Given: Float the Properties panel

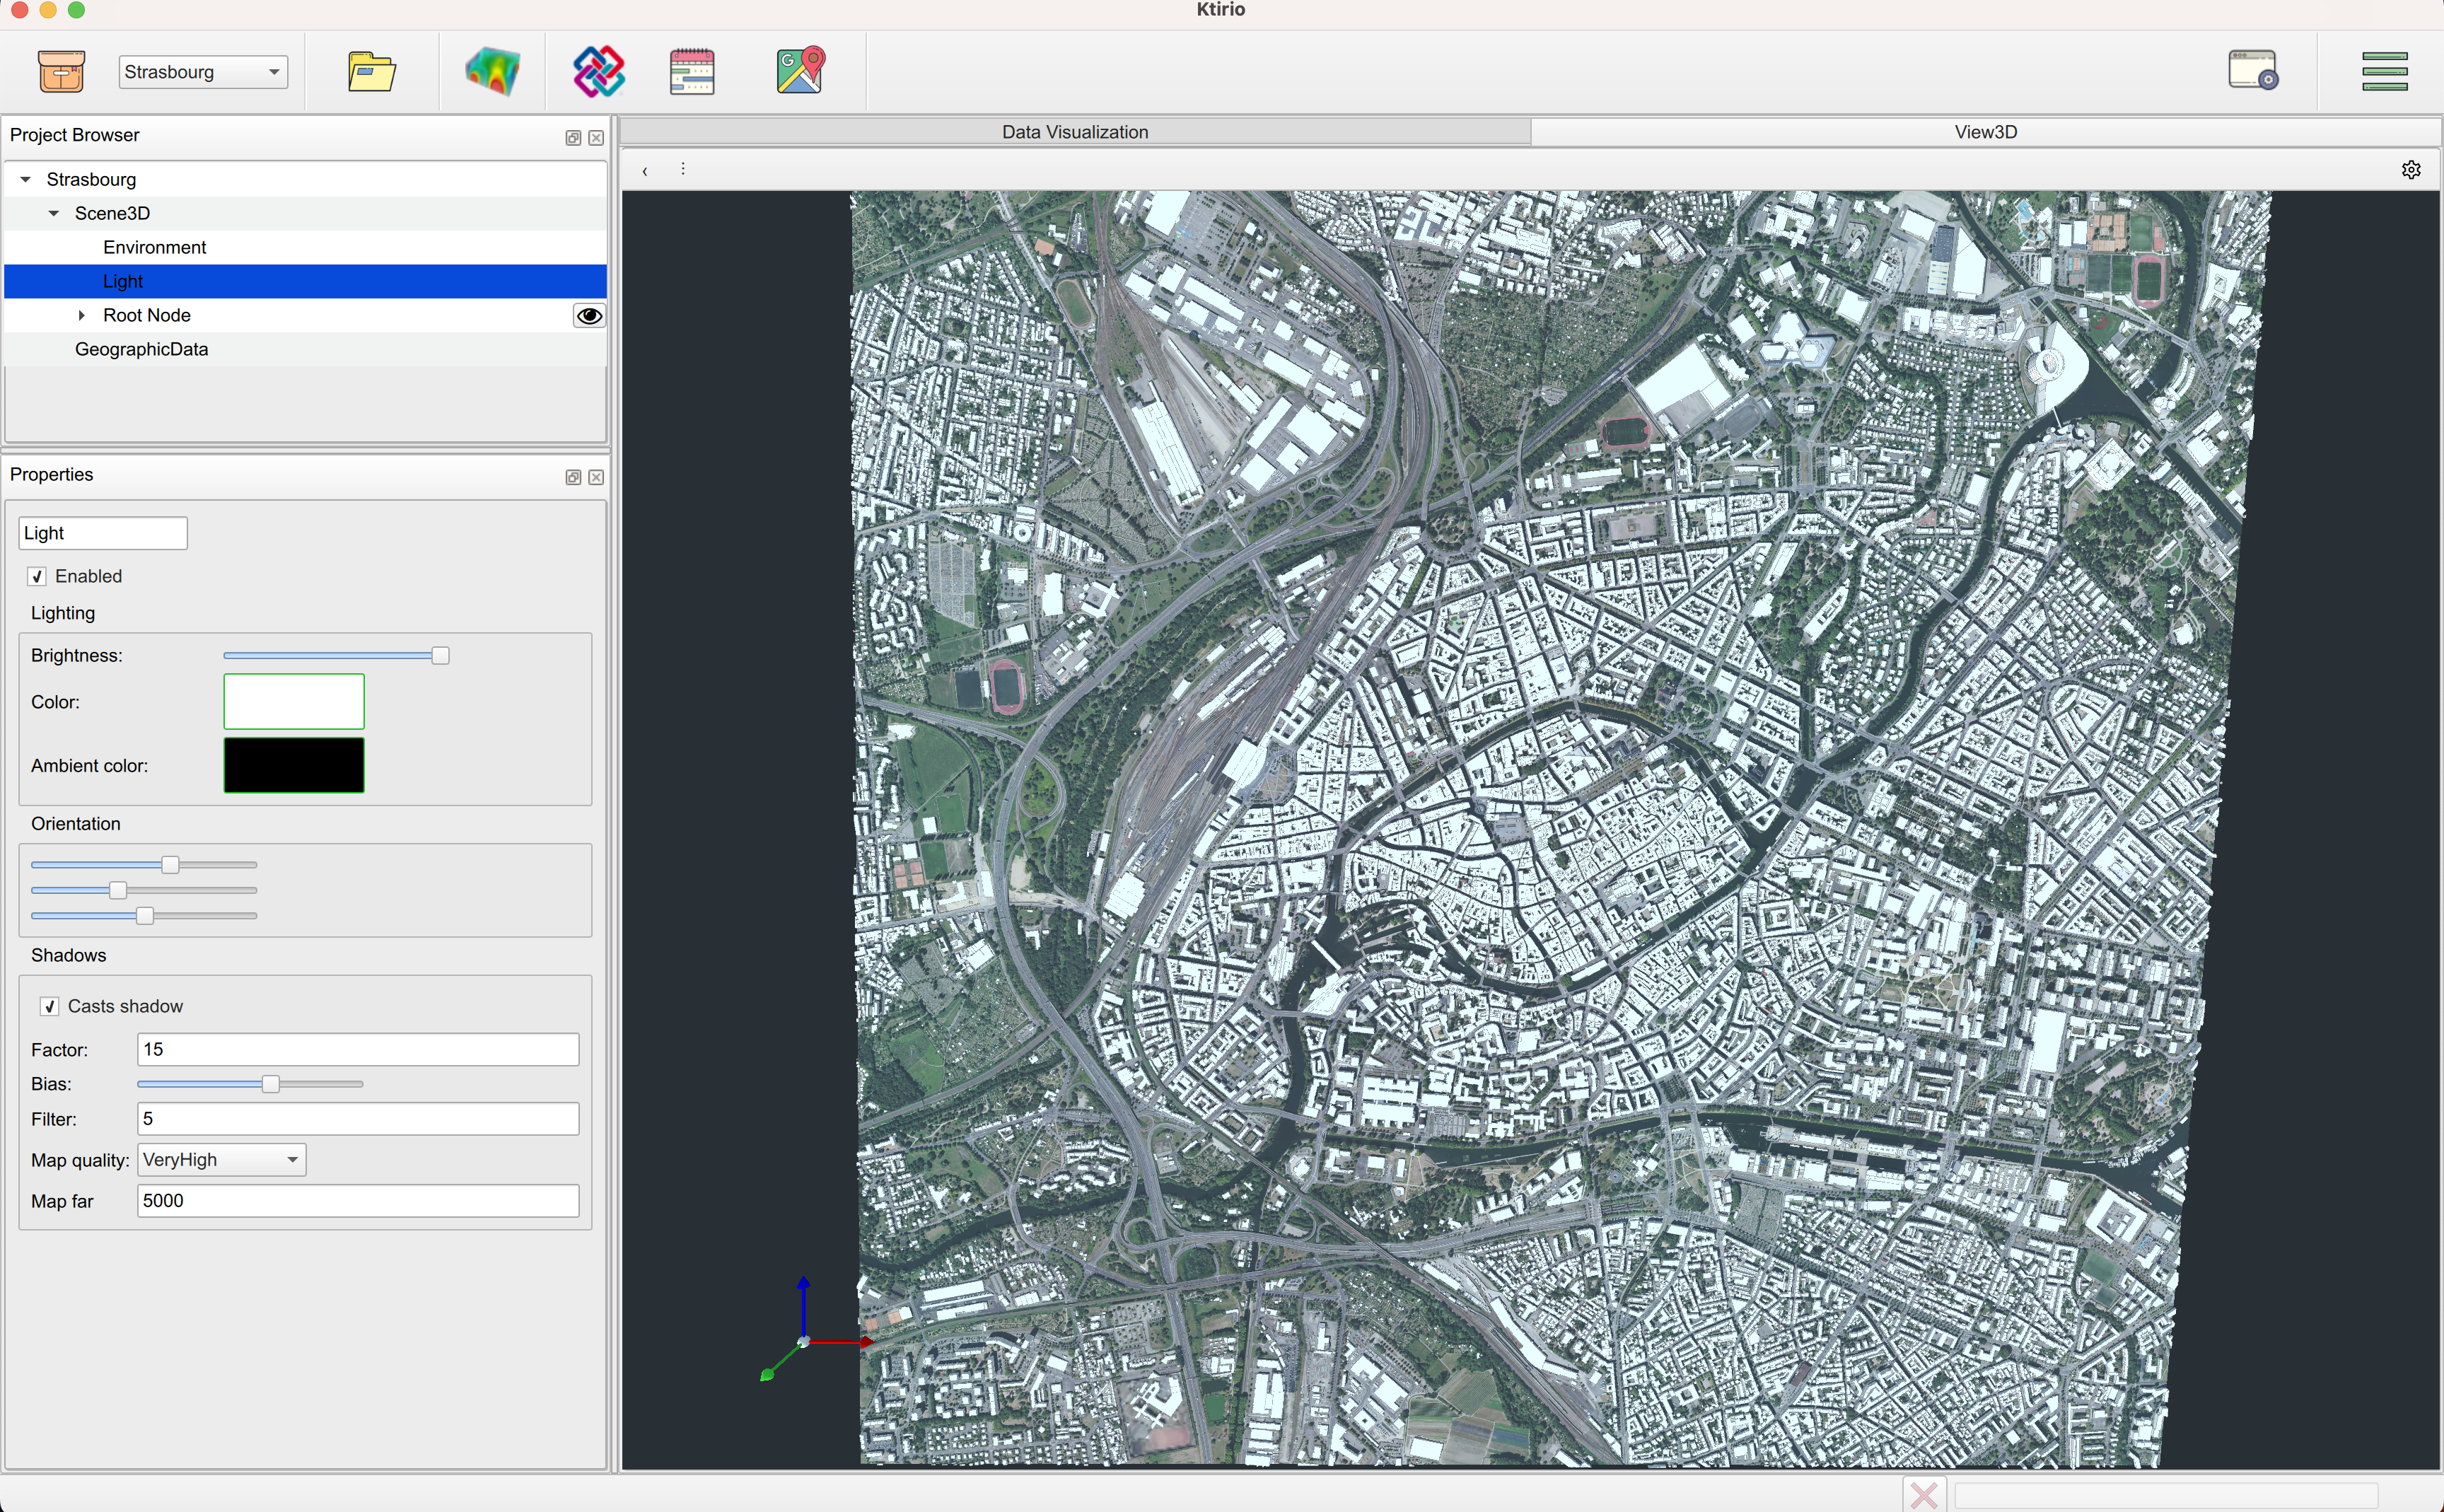Looking at the screenshot, I should click(573, 478).
